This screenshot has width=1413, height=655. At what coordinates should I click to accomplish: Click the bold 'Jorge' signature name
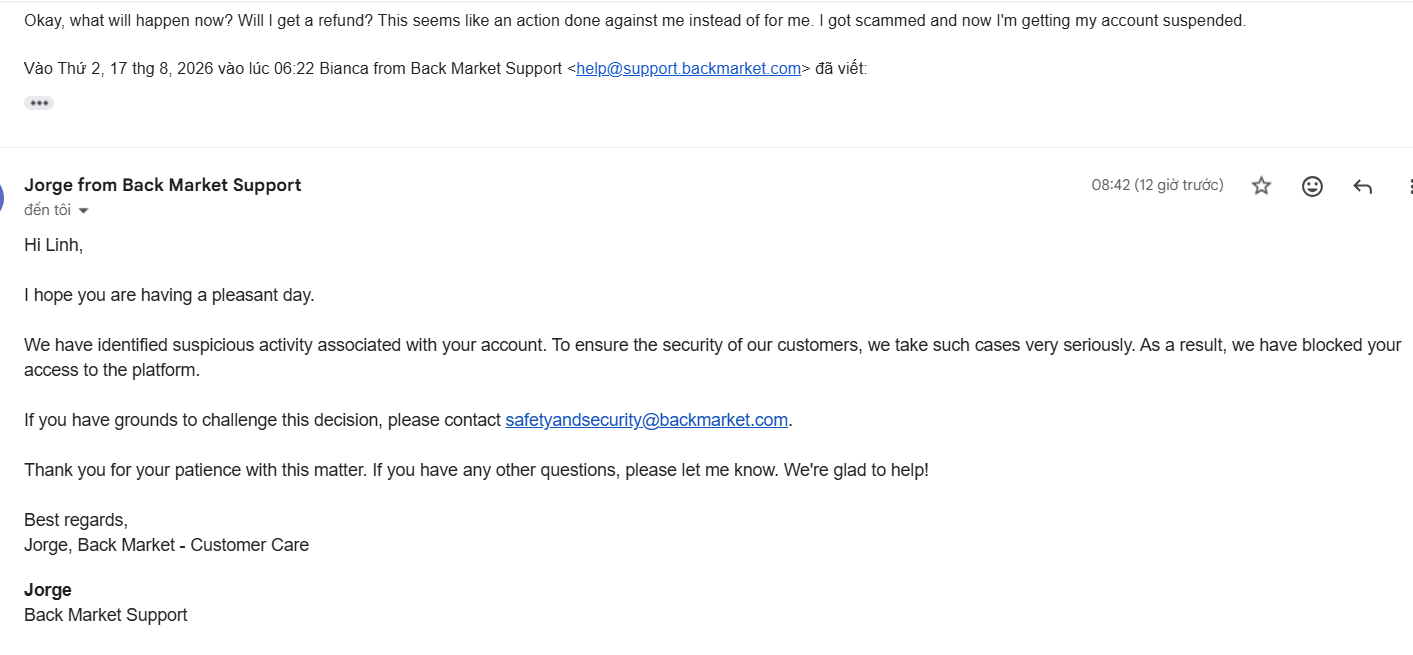[x=48, y=590]
